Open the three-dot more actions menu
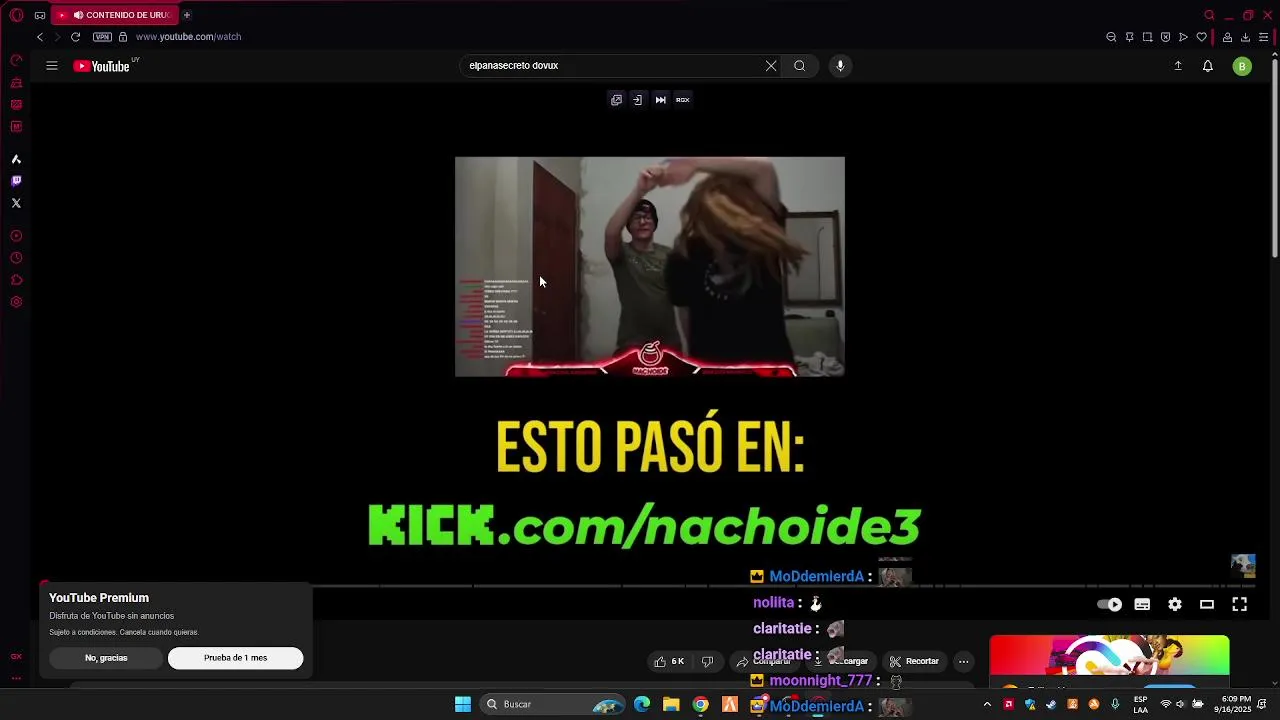 [x=964, y=661]
